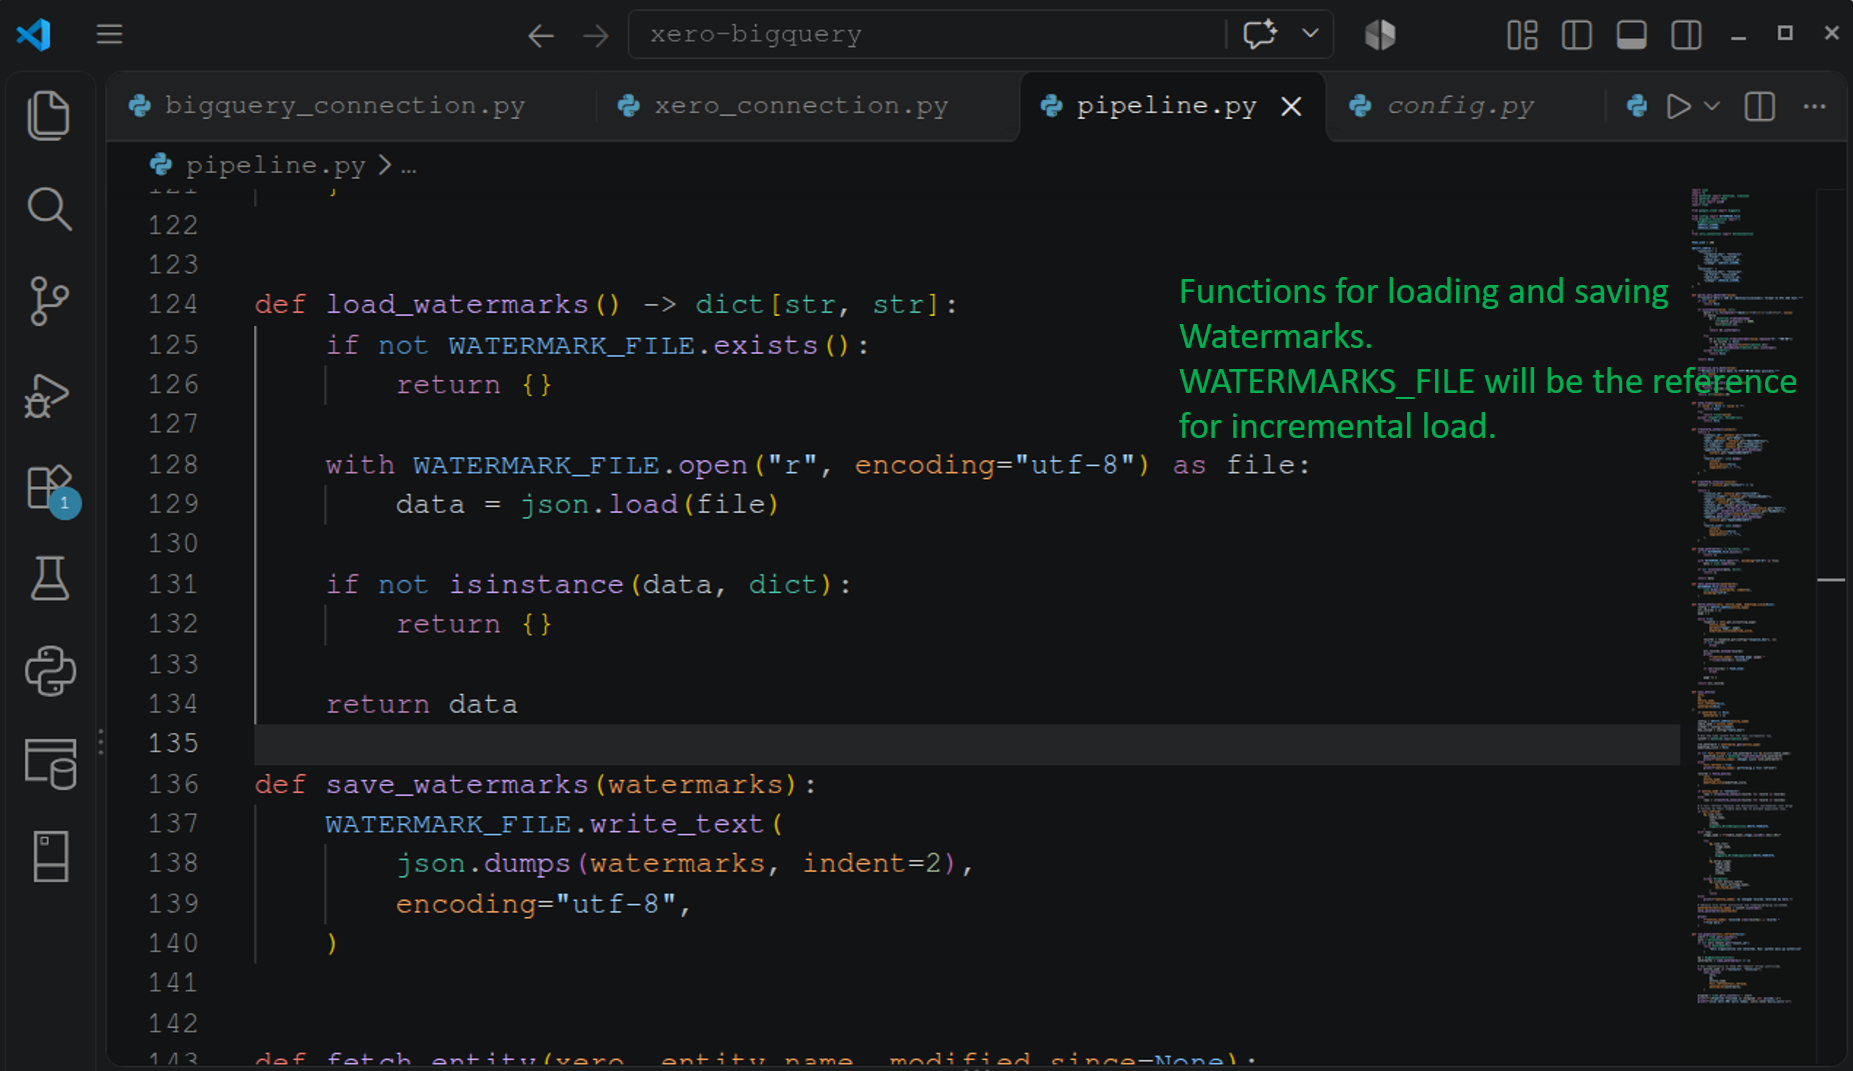The height and width of the screenshot is (1071, 1853).
Task: Click line number 135 in the gutter
Action: (x=173, y=744)
